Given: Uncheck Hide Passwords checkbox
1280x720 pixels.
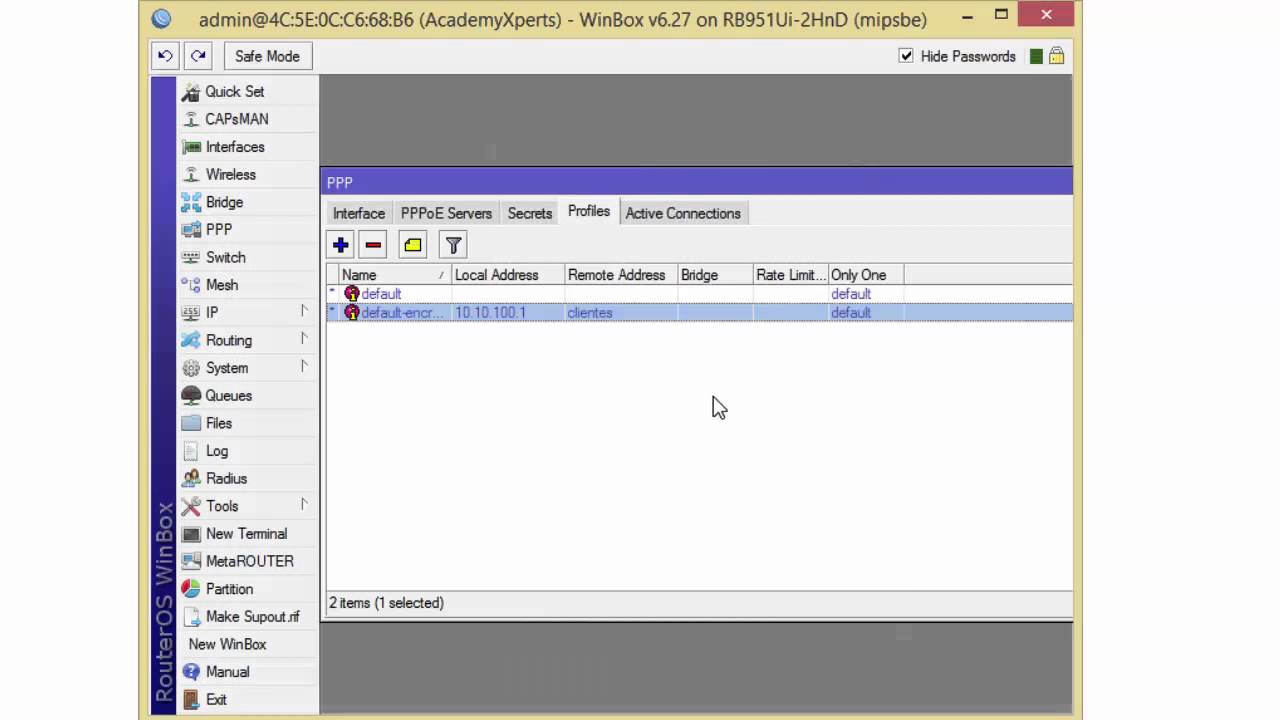Looking at the screenshot, I should [906, 56].
